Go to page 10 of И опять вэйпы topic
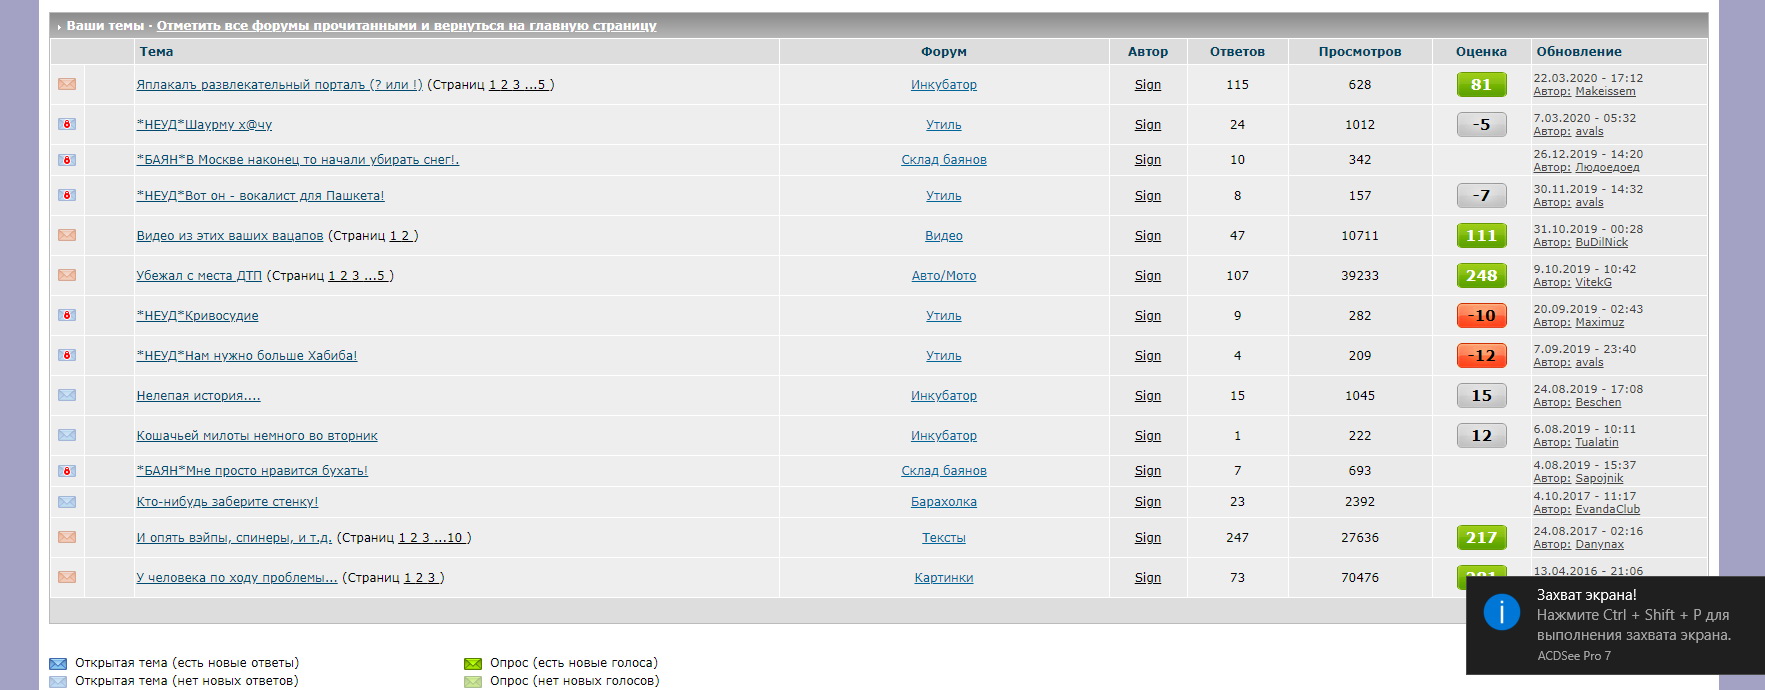The height and width of the screenshot is (690, 1765). pyautogui.click(x=454, y=538)
